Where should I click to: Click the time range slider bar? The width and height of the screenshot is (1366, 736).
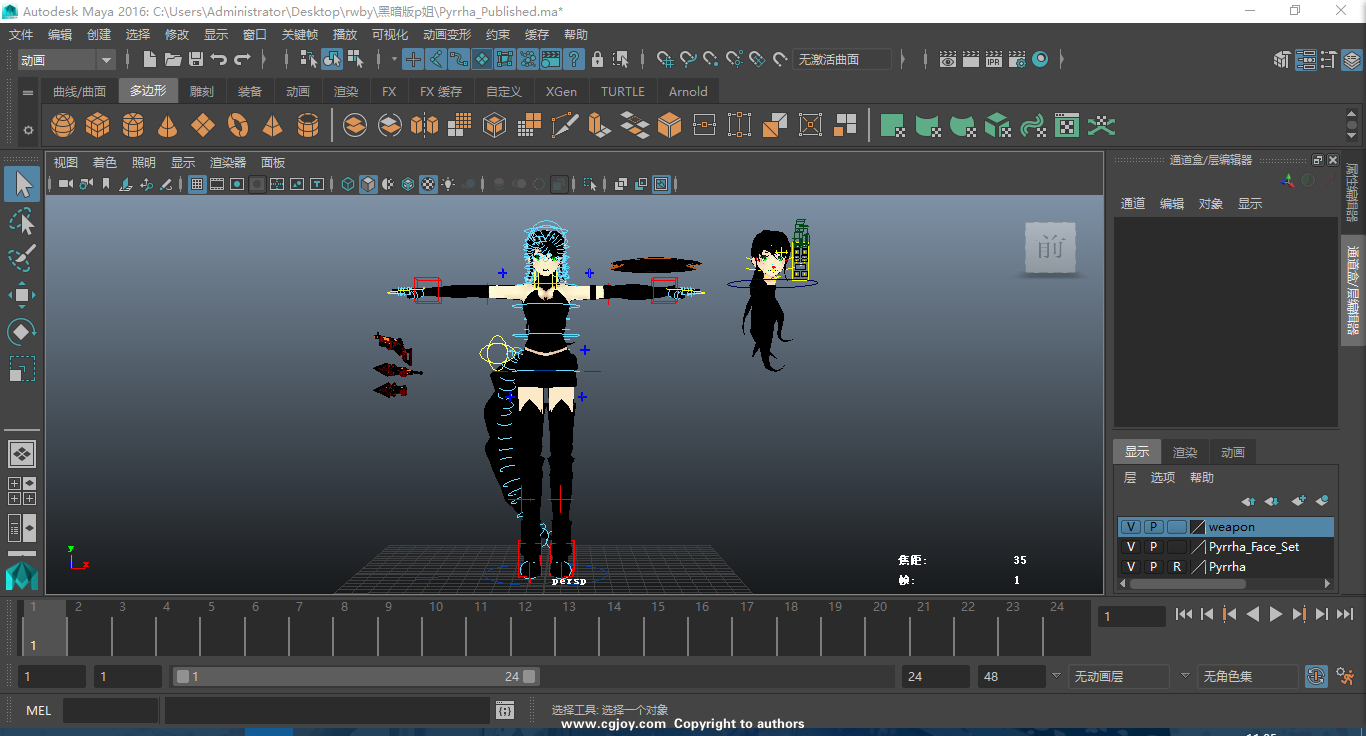[355, 677]
